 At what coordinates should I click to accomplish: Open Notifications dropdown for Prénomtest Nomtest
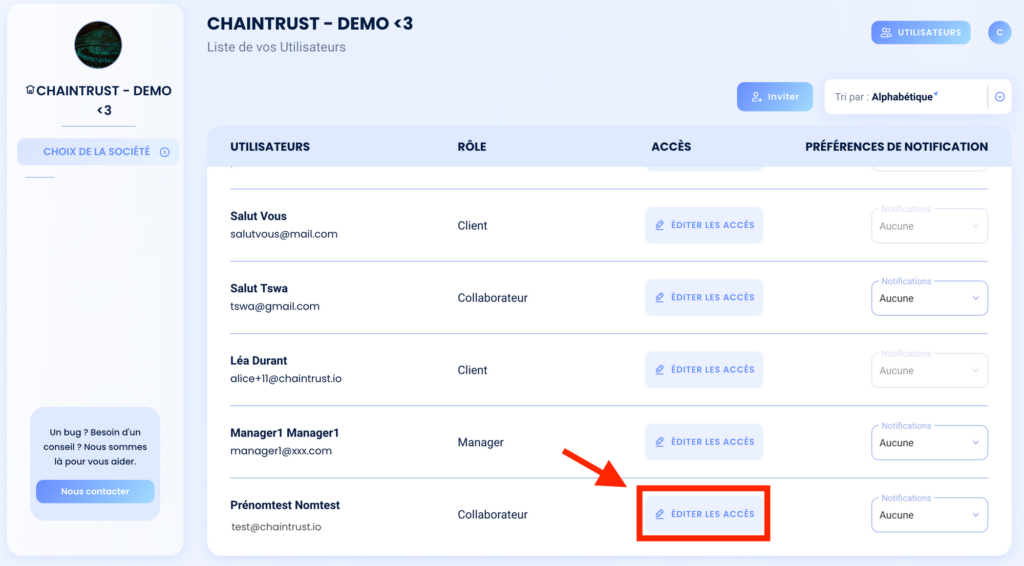(929, 514)
